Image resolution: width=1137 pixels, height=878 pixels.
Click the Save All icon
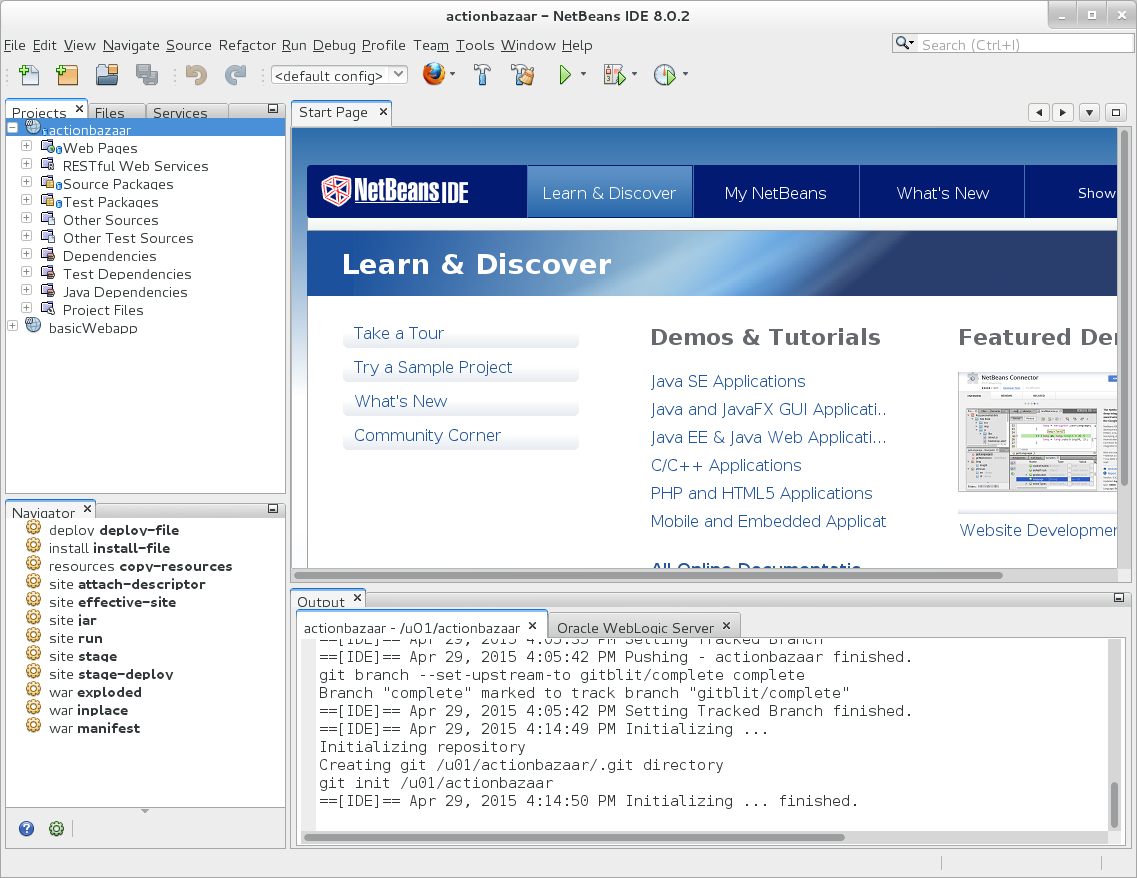coord(145,74)
